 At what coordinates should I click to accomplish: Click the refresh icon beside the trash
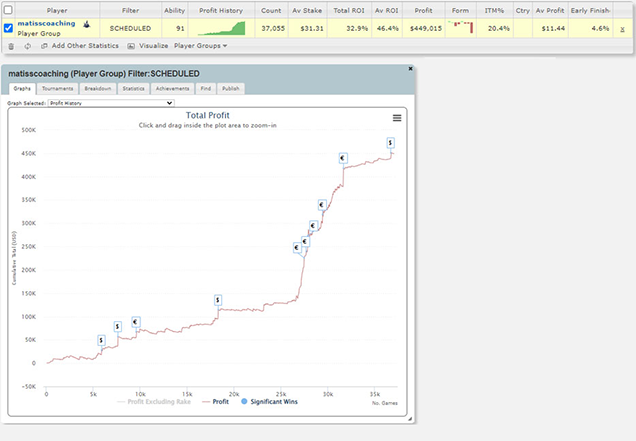point(28,46)
